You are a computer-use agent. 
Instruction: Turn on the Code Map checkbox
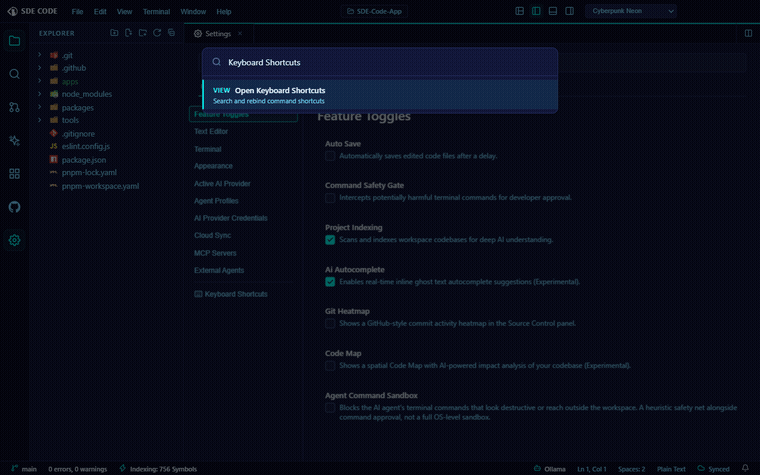point(330,365)
